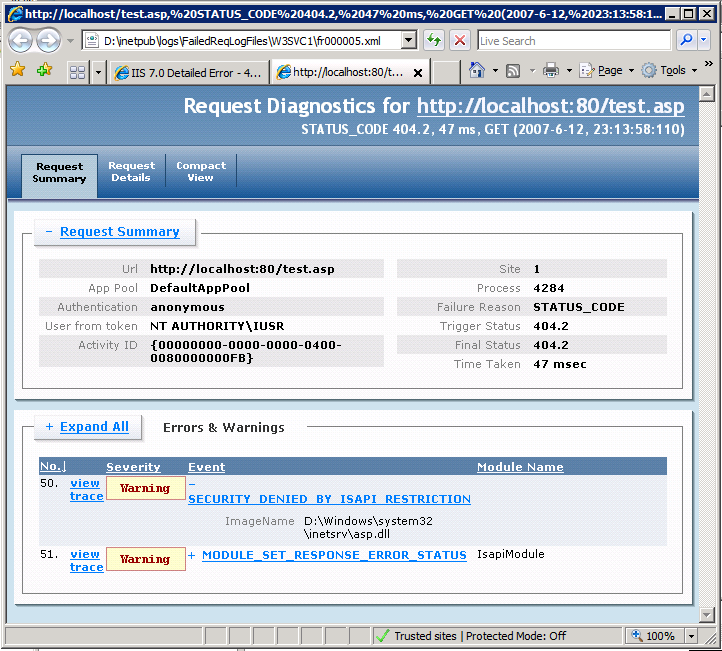Open the zoom level dropdown arrow
Screen dimensions: 722x651
click(x=691, y=636)
